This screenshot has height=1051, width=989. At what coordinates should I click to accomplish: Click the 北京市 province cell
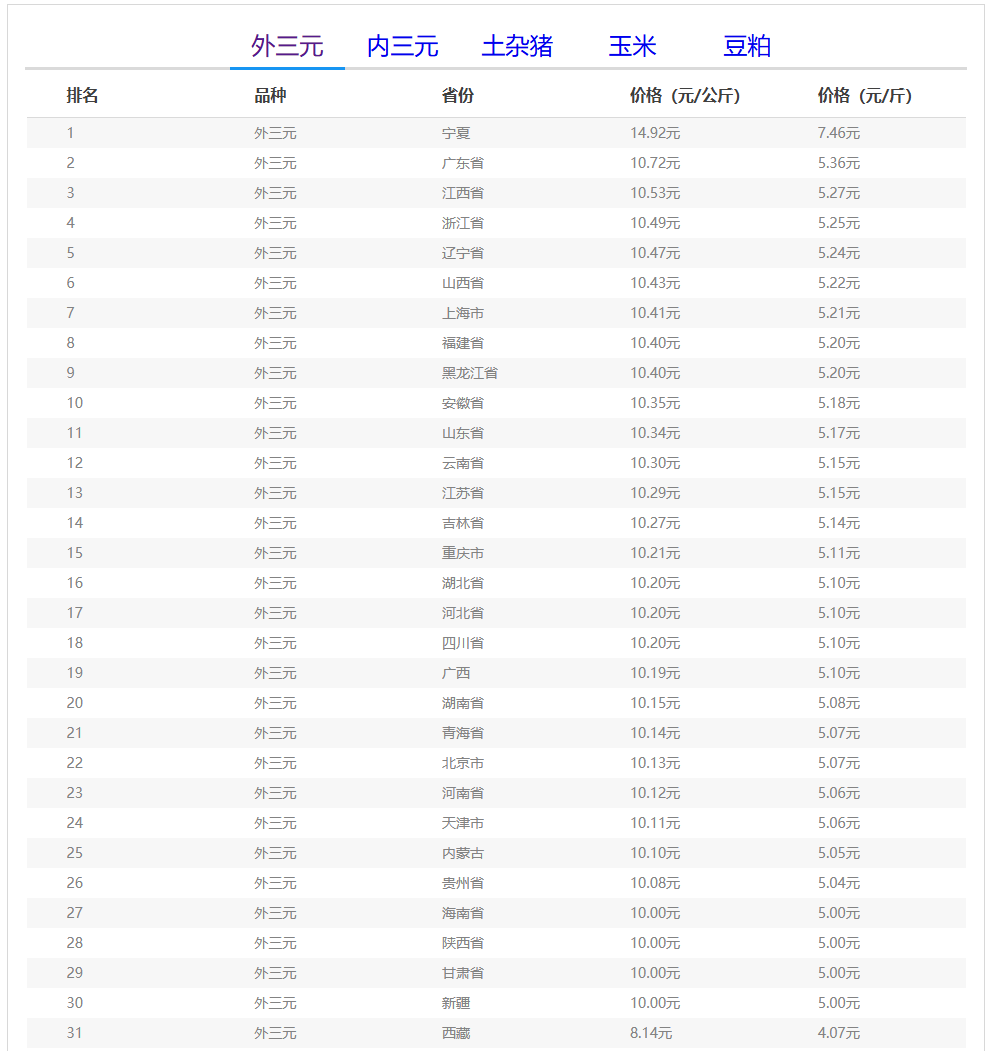coord(463,763)
